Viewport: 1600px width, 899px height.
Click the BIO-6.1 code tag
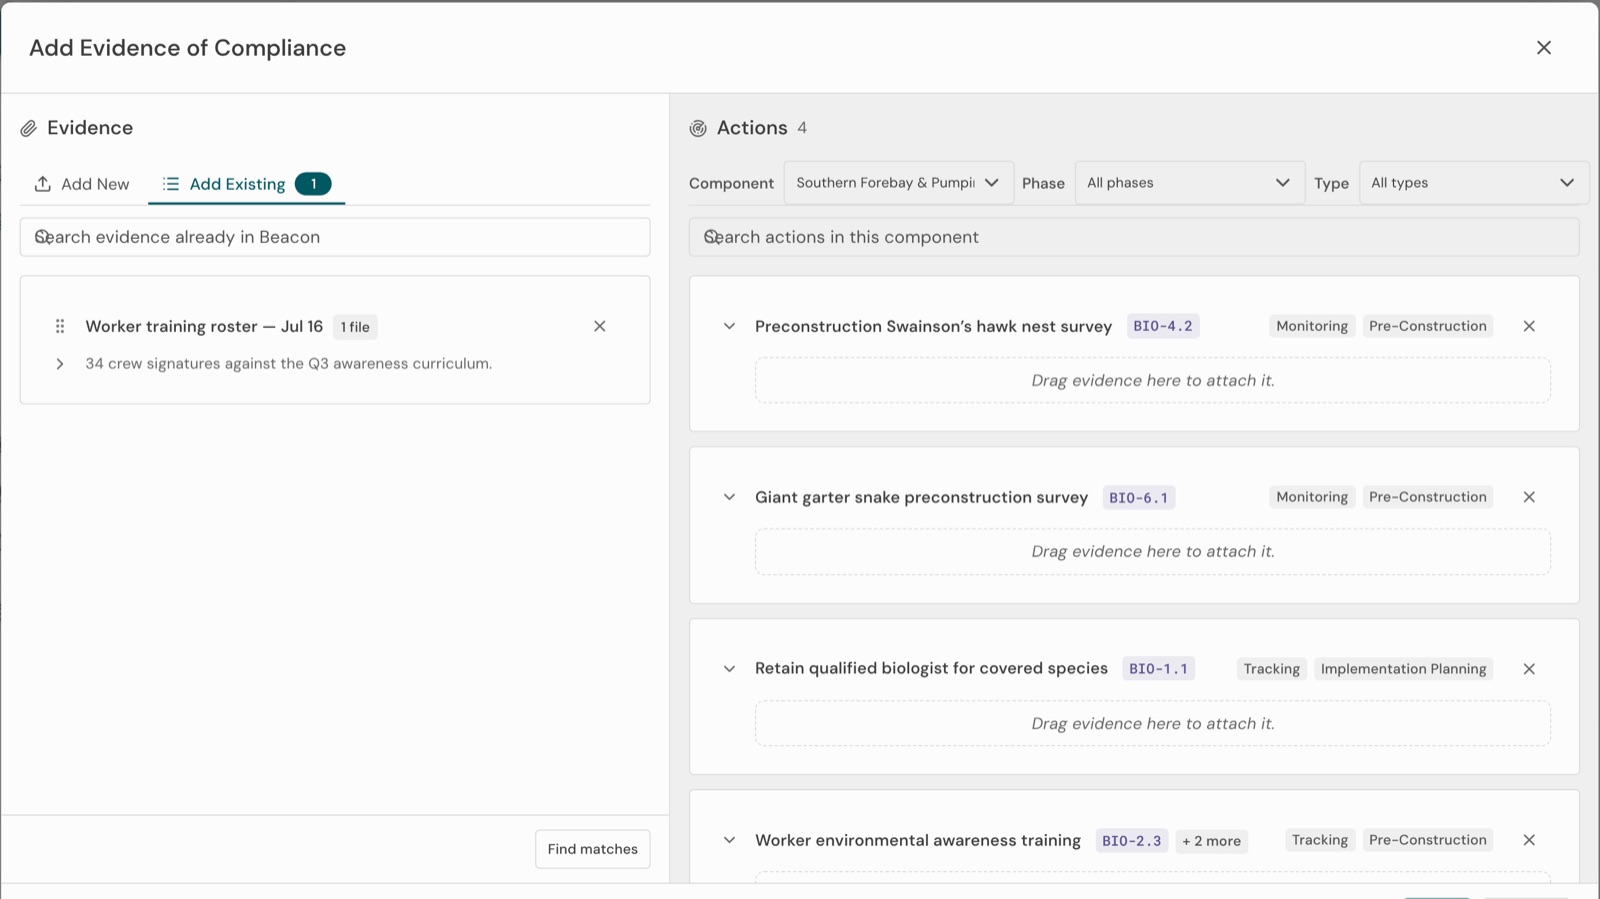pos(1138,497)
